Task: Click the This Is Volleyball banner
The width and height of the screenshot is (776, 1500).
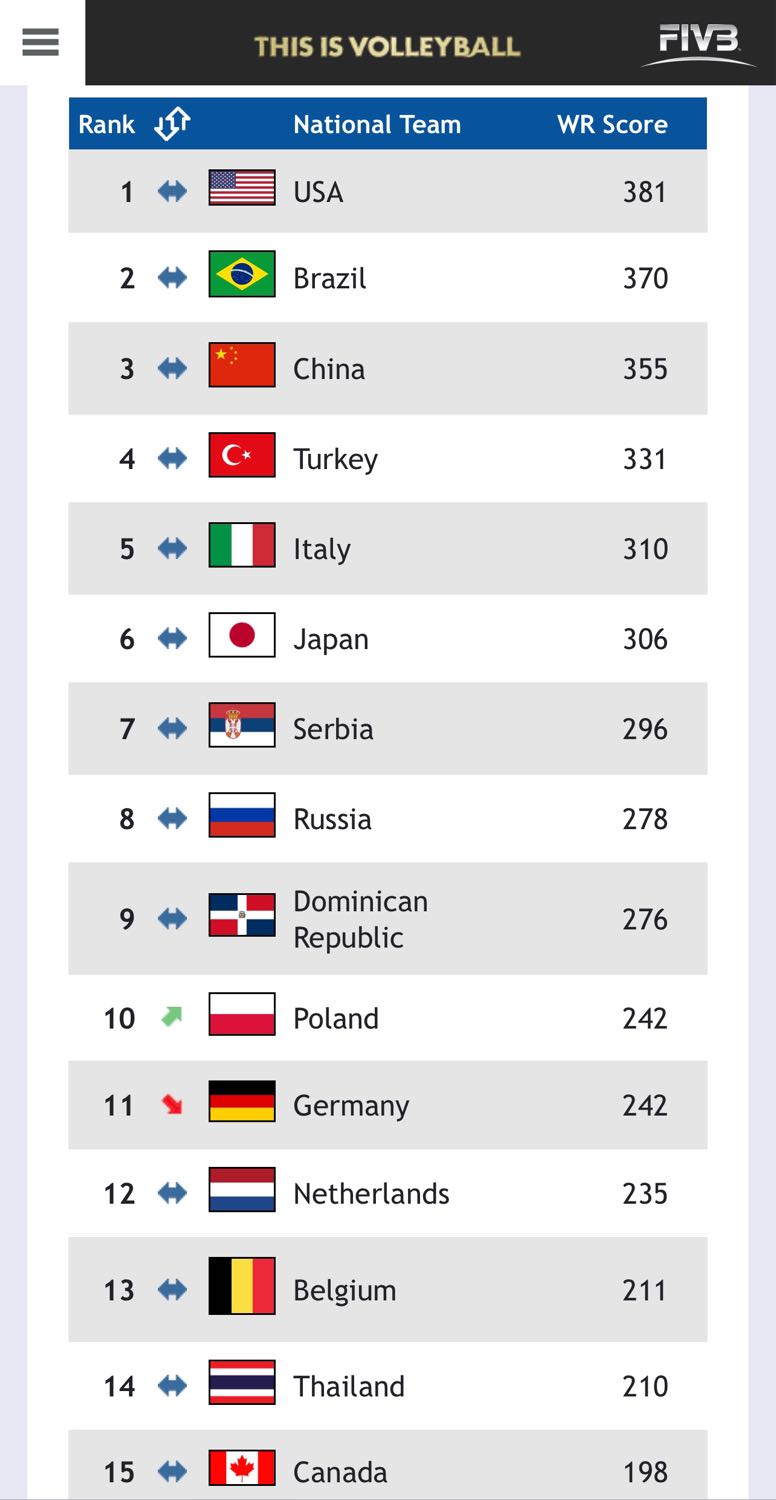Action: (x=387, y=46)
